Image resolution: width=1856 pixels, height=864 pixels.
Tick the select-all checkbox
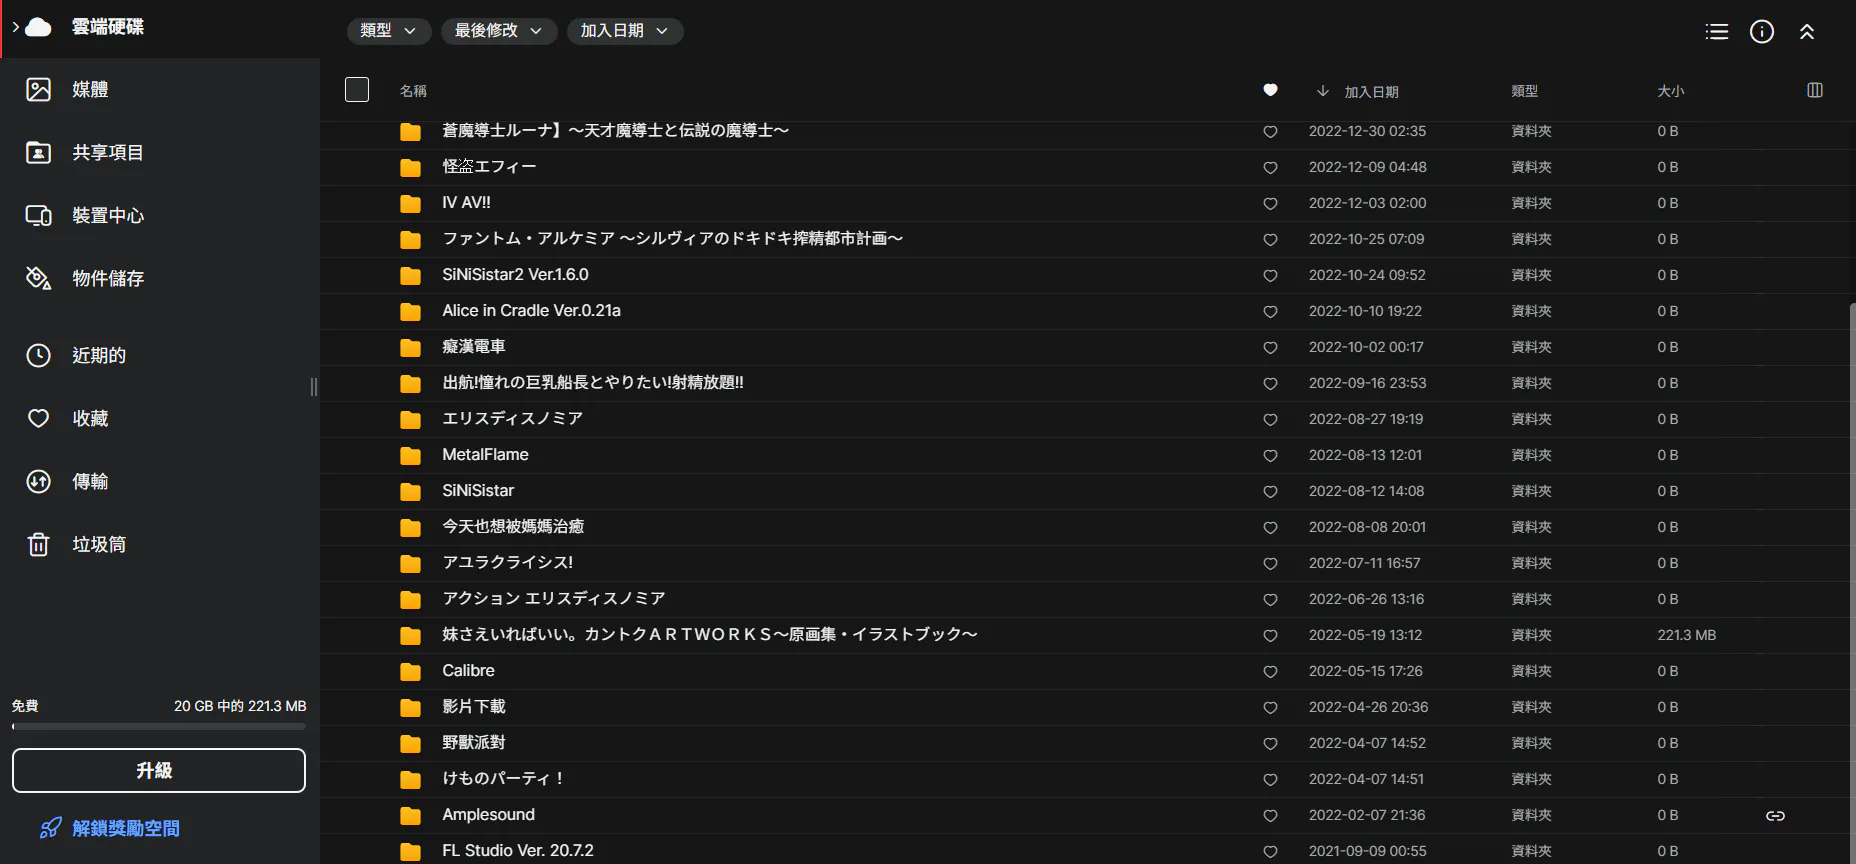pyautogui.click(x=357, y=90)
